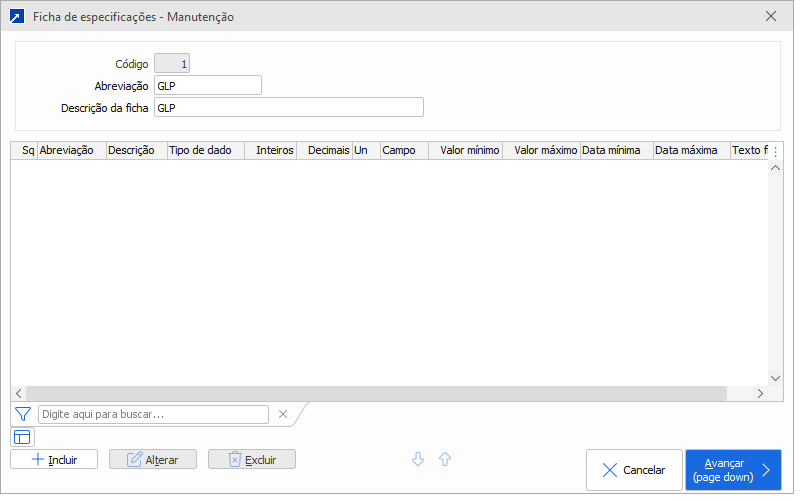
Task: Advance with Avançar (page down) button
Action: click(733, 470)
